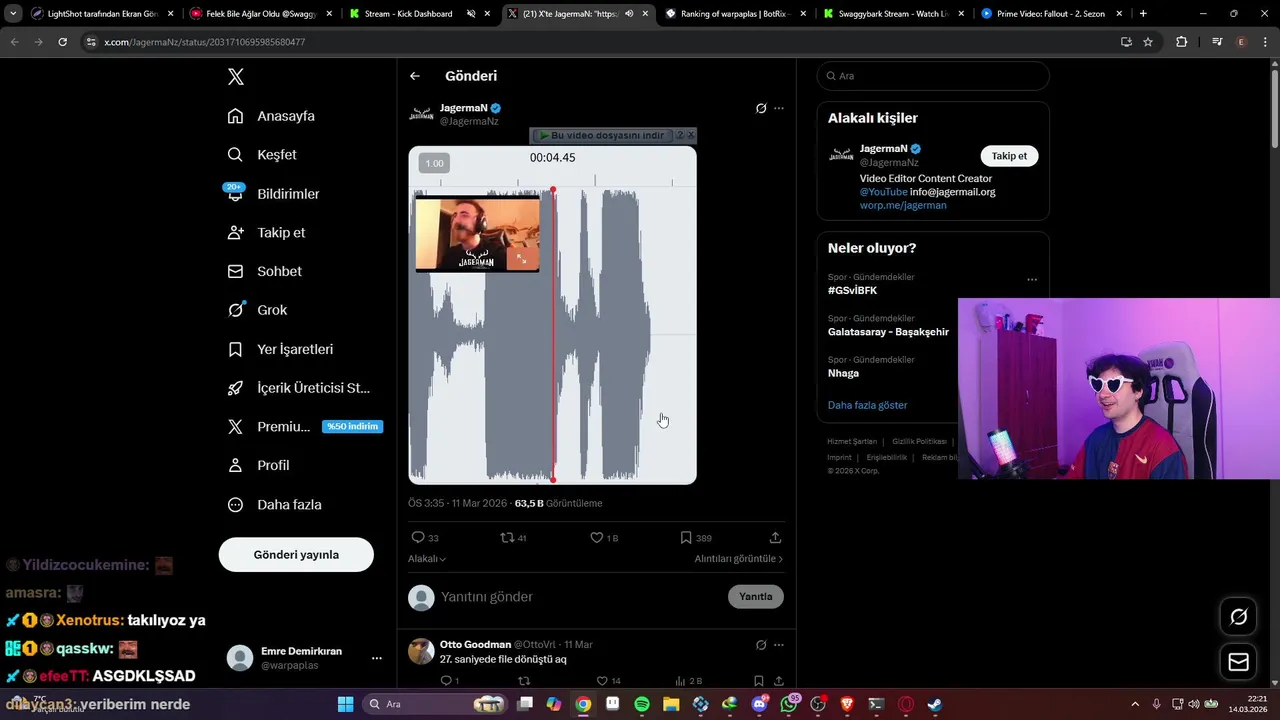Open Otto Goodman's profile from the reply

tap(475, 645)
